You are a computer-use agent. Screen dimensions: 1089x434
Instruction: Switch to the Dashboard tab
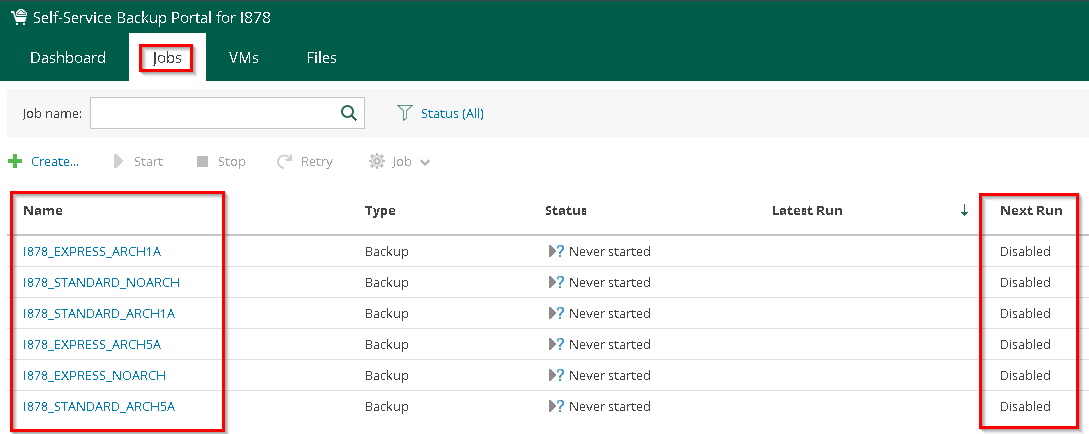(x=68, y=57)
